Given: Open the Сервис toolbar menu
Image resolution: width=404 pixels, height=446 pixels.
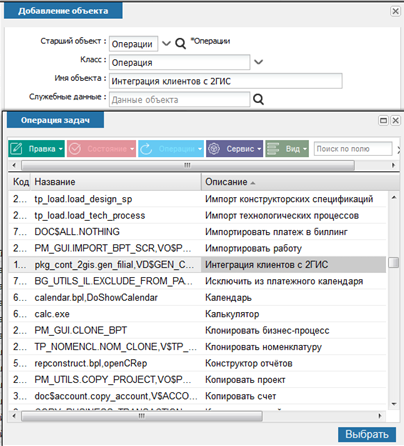Looking at the screenshot, I should click(235, 149).
